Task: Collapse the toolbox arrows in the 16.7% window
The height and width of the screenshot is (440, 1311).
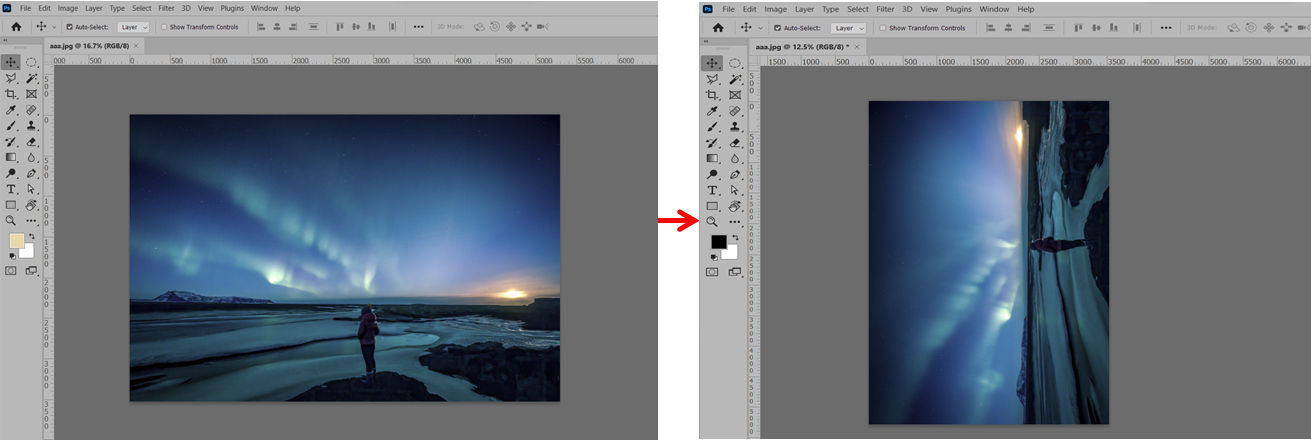Action: 5,40
